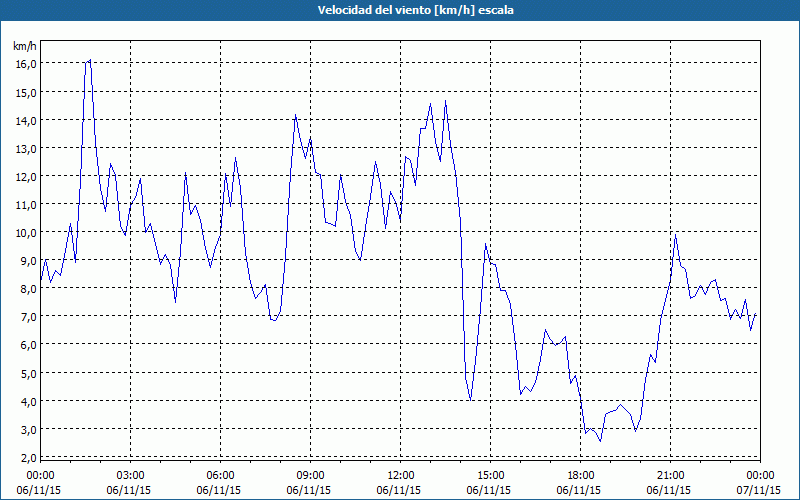
Task: Click the '8,0' y-axis label
Action: click(x=28, y=289)
